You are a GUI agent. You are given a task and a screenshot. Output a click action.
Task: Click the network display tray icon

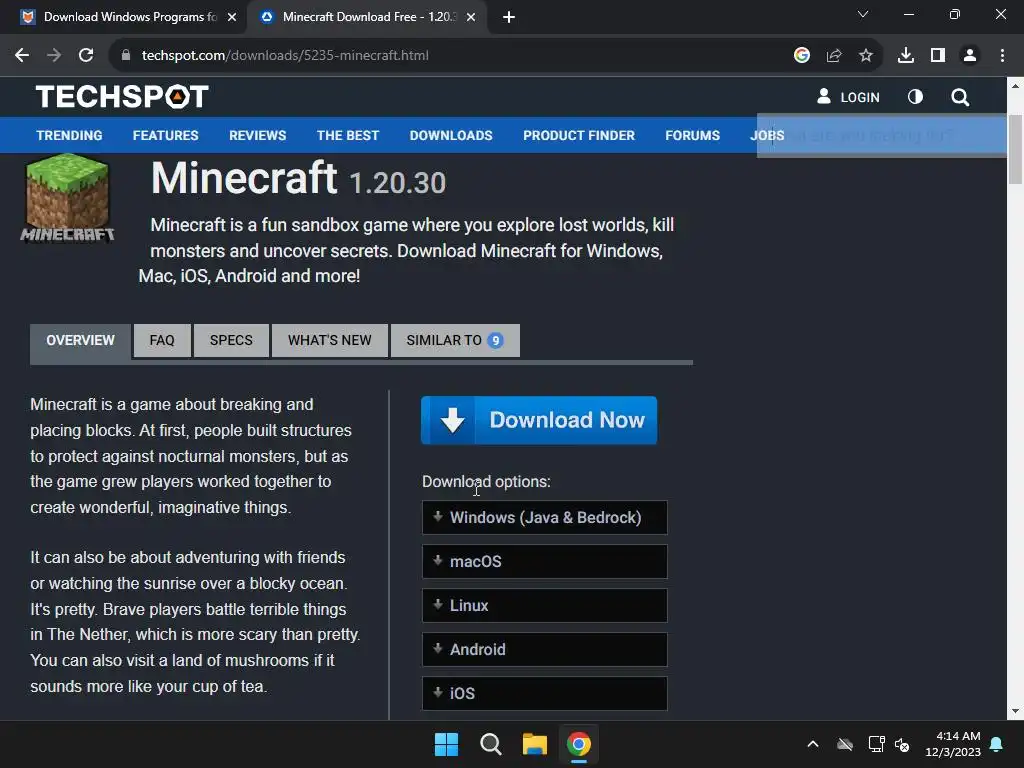(876, 744)
